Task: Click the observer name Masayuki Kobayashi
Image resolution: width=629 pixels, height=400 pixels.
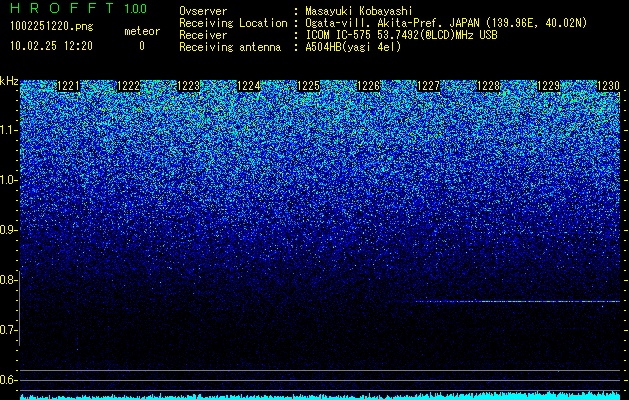Action: tap(359, 11)
